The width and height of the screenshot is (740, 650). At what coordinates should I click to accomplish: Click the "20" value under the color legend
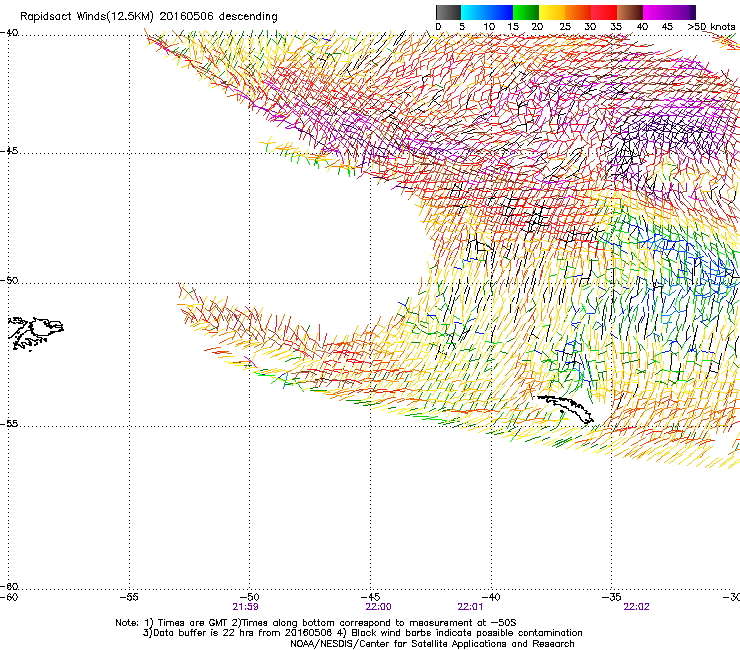point(537,27)
